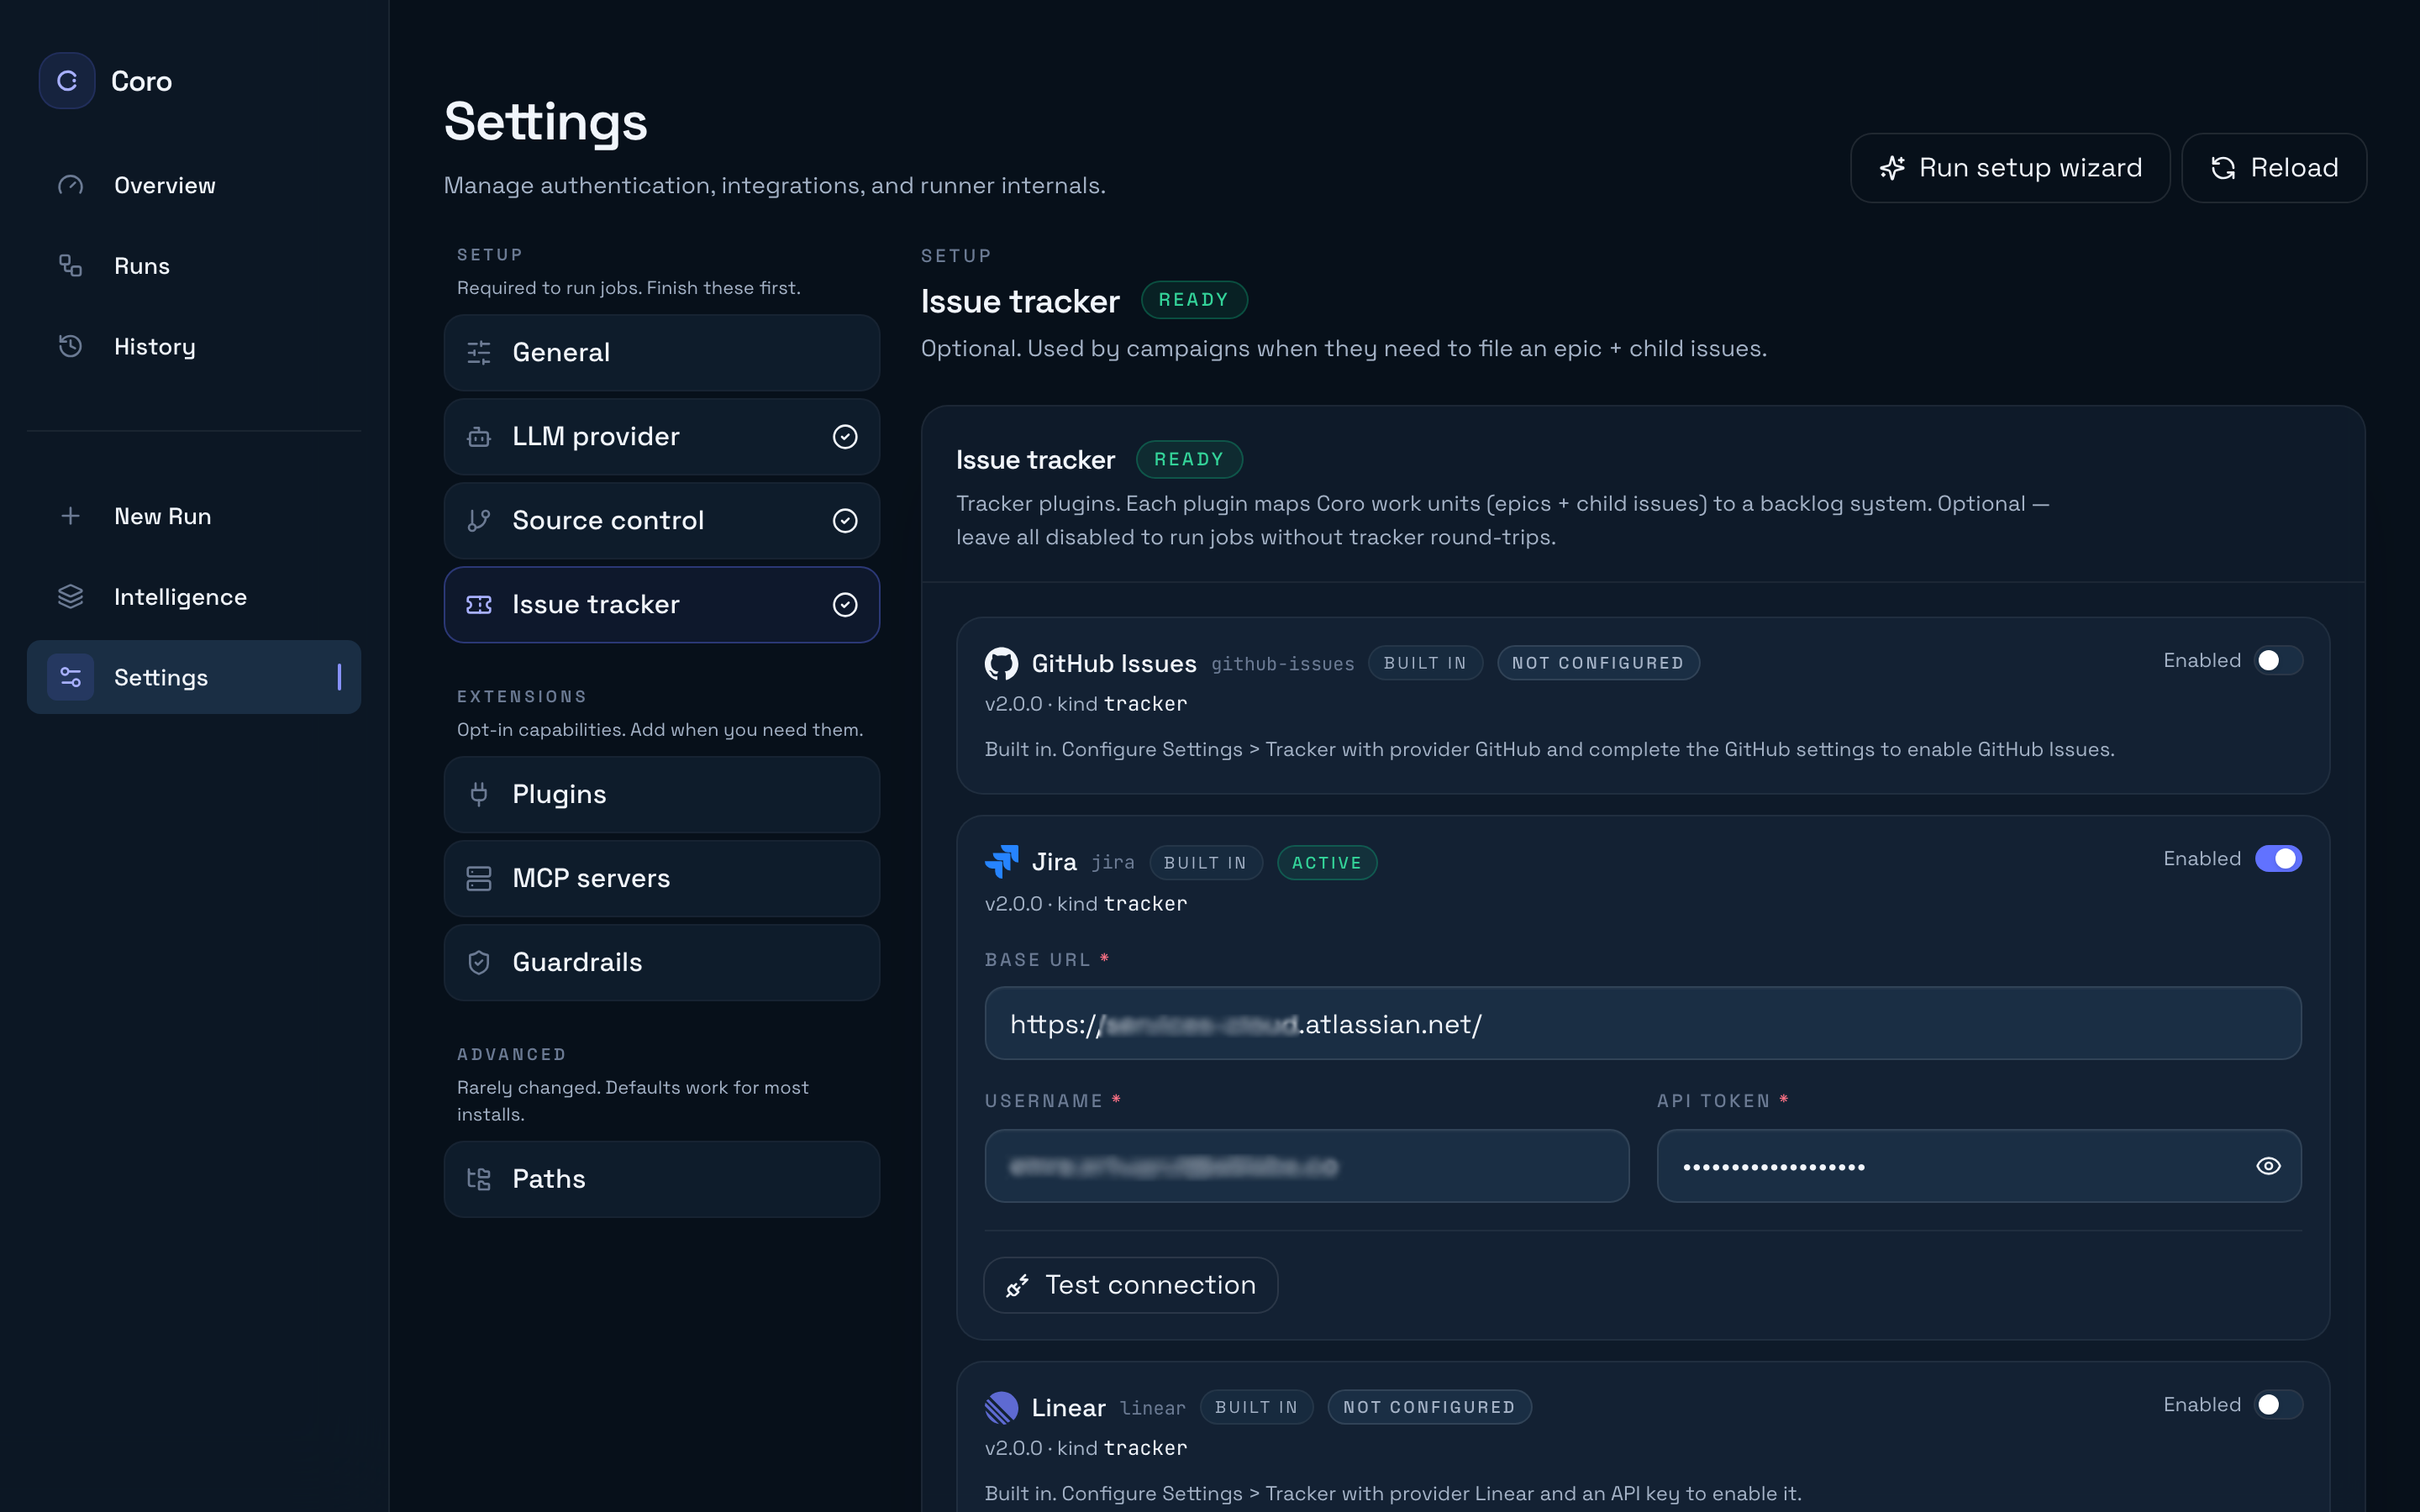Click the MCP servers icon
The image size is (2420, 1512).
coord(479,878)
